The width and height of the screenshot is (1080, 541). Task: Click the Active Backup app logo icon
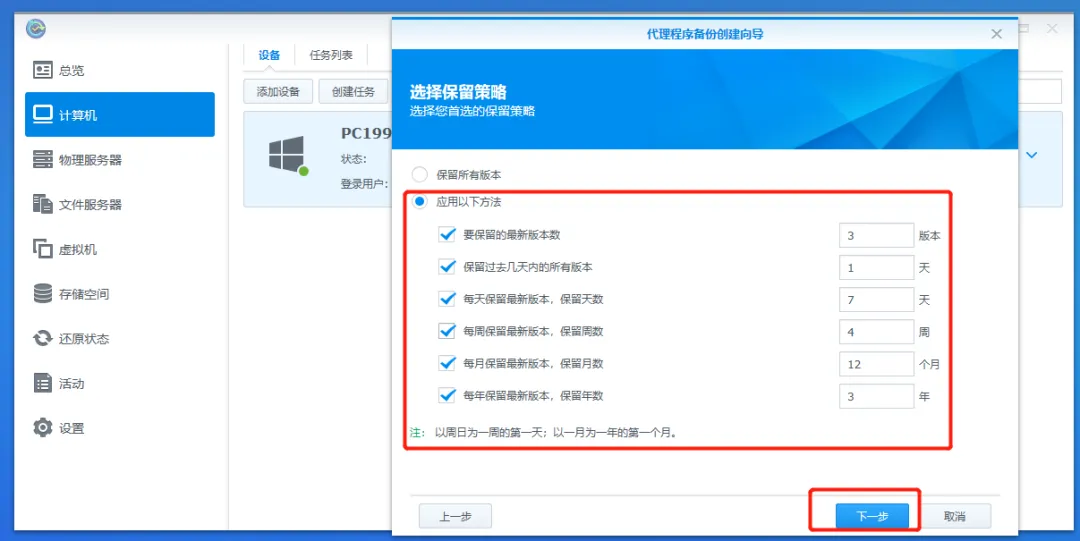(36, 29)
